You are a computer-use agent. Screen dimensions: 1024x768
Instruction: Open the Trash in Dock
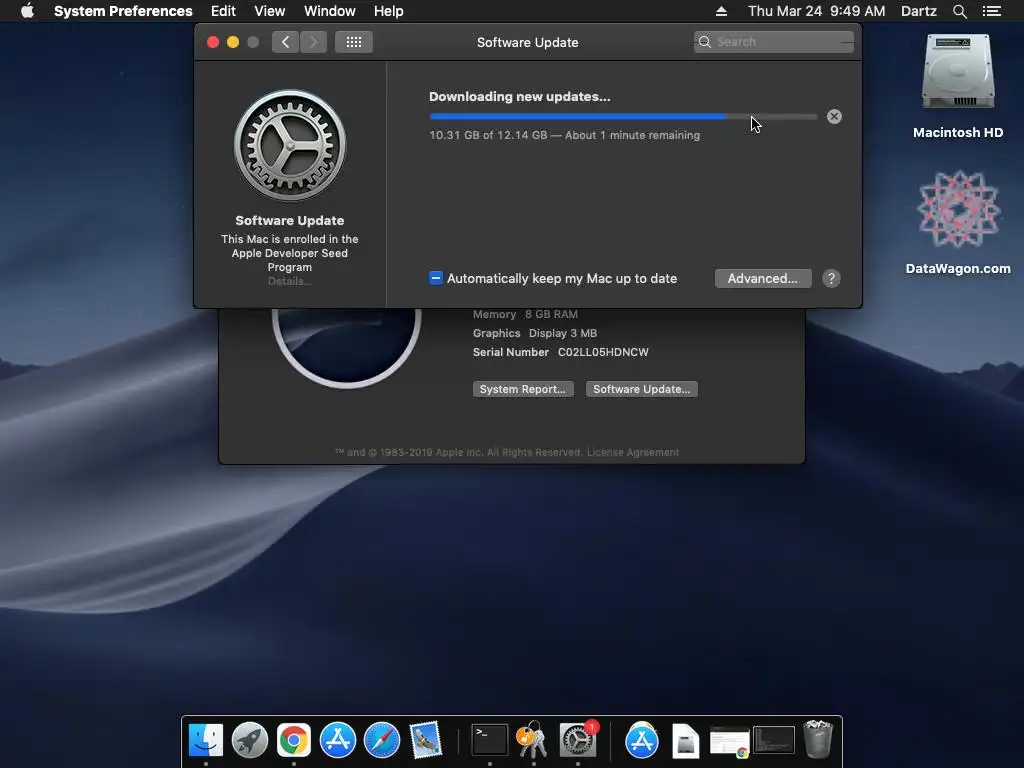tap(818, 739)
